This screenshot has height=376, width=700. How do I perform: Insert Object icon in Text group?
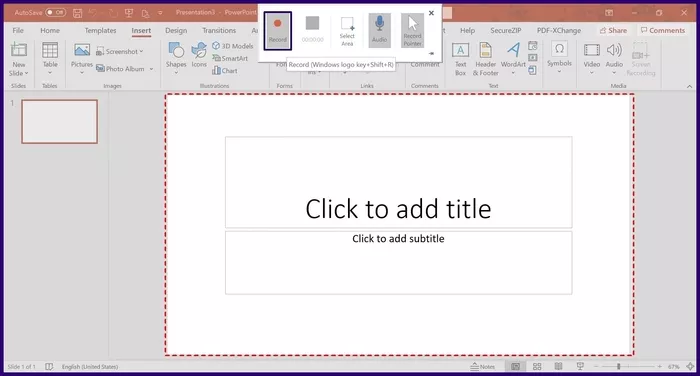tap(533, 70)
